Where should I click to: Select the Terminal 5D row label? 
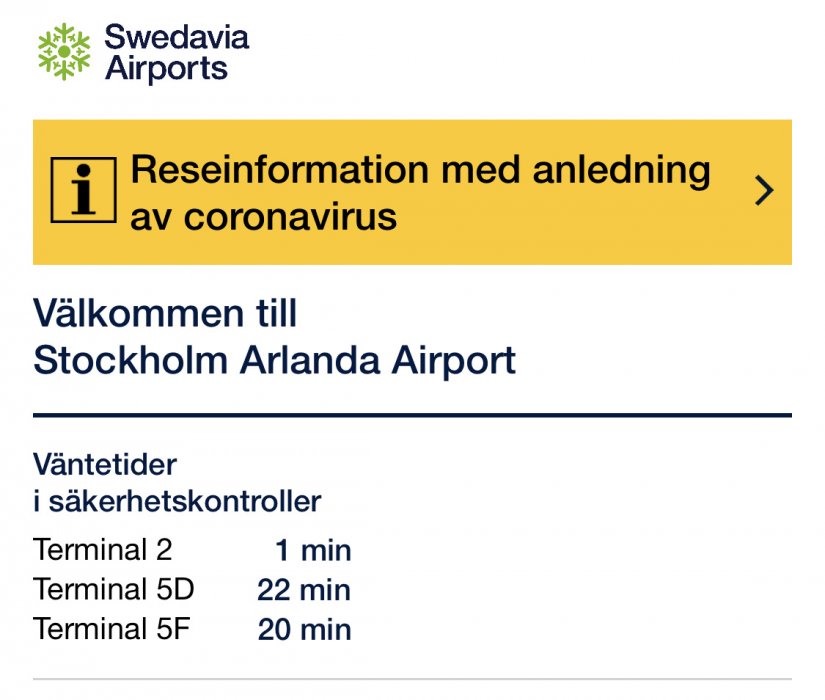pos(114,590)
